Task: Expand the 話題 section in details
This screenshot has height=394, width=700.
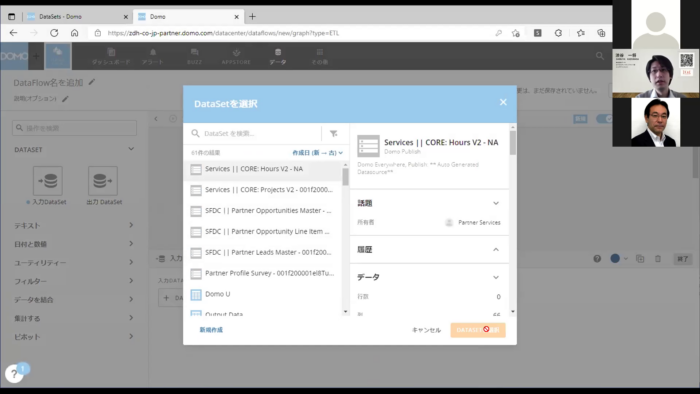Action: (496, 203)
